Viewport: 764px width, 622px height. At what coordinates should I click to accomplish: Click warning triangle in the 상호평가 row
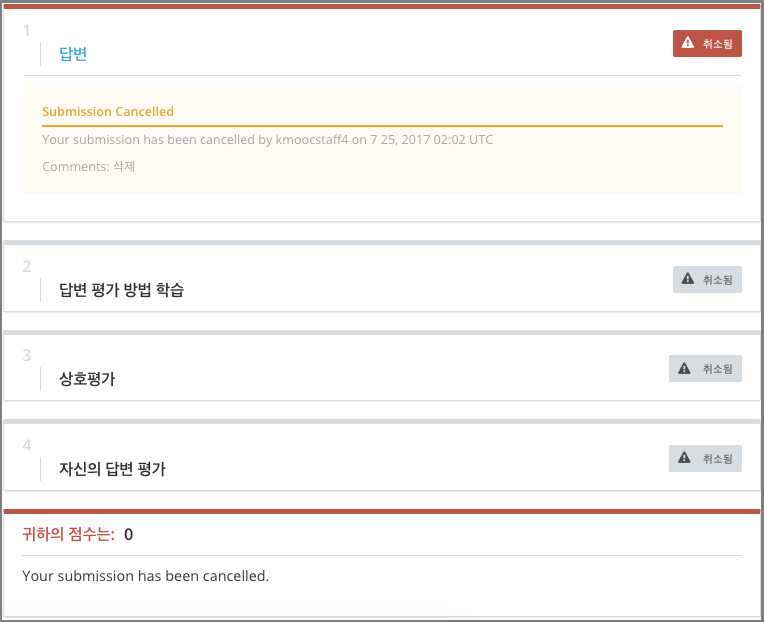click(684, 368)
